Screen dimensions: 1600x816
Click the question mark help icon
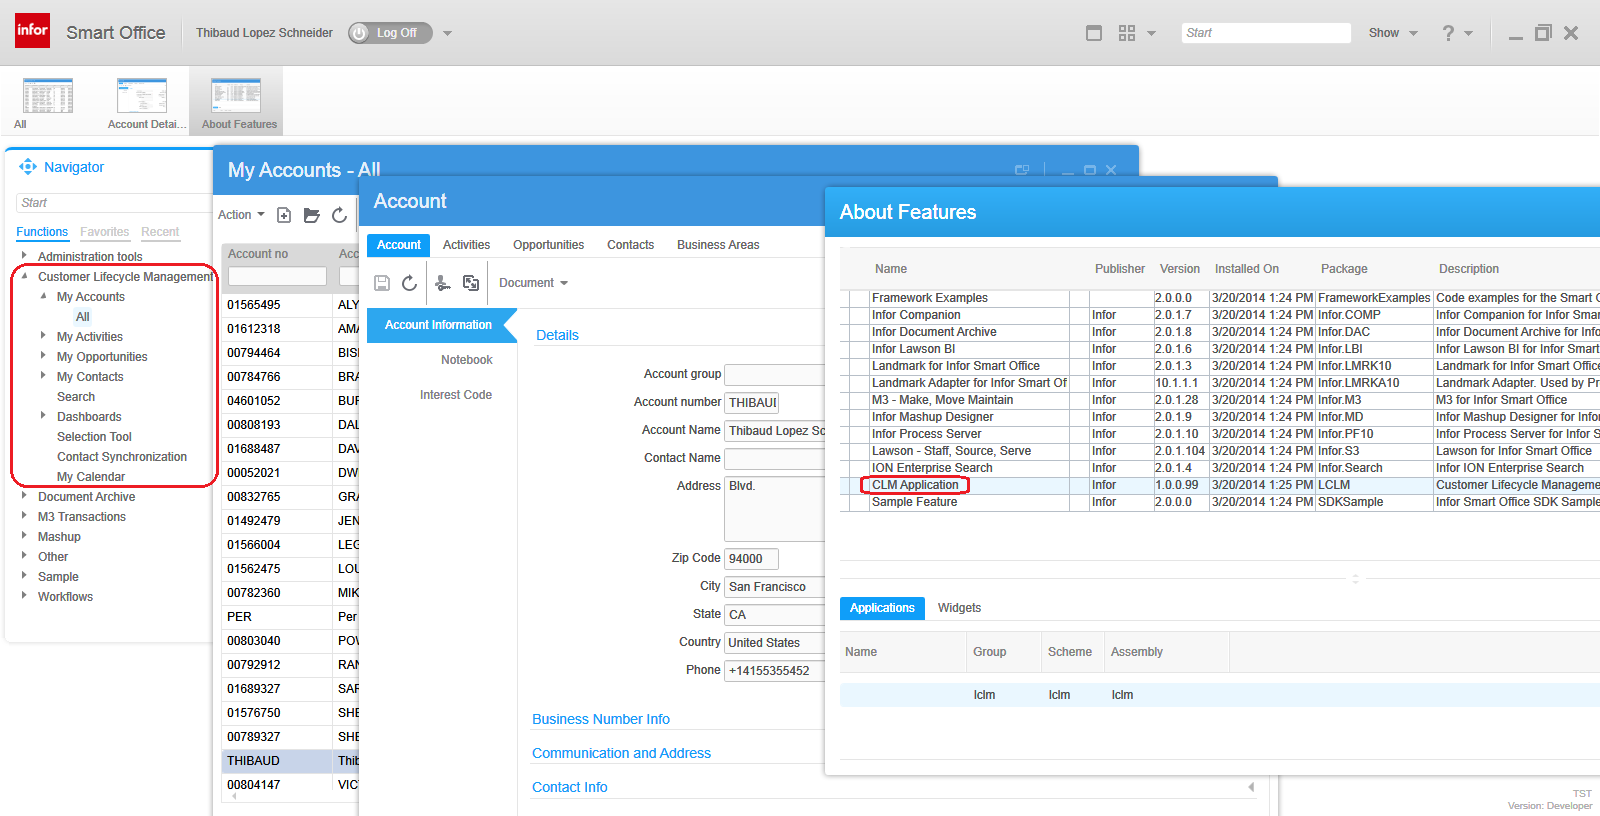(x=1448, y=33)
